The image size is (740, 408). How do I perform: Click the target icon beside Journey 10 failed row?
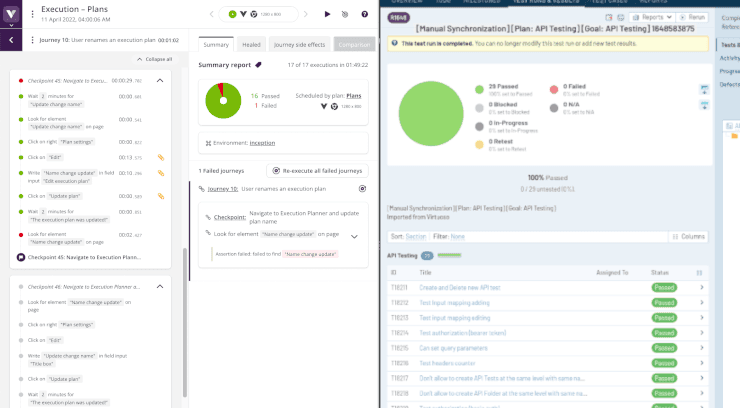click(x=362, y=189)
